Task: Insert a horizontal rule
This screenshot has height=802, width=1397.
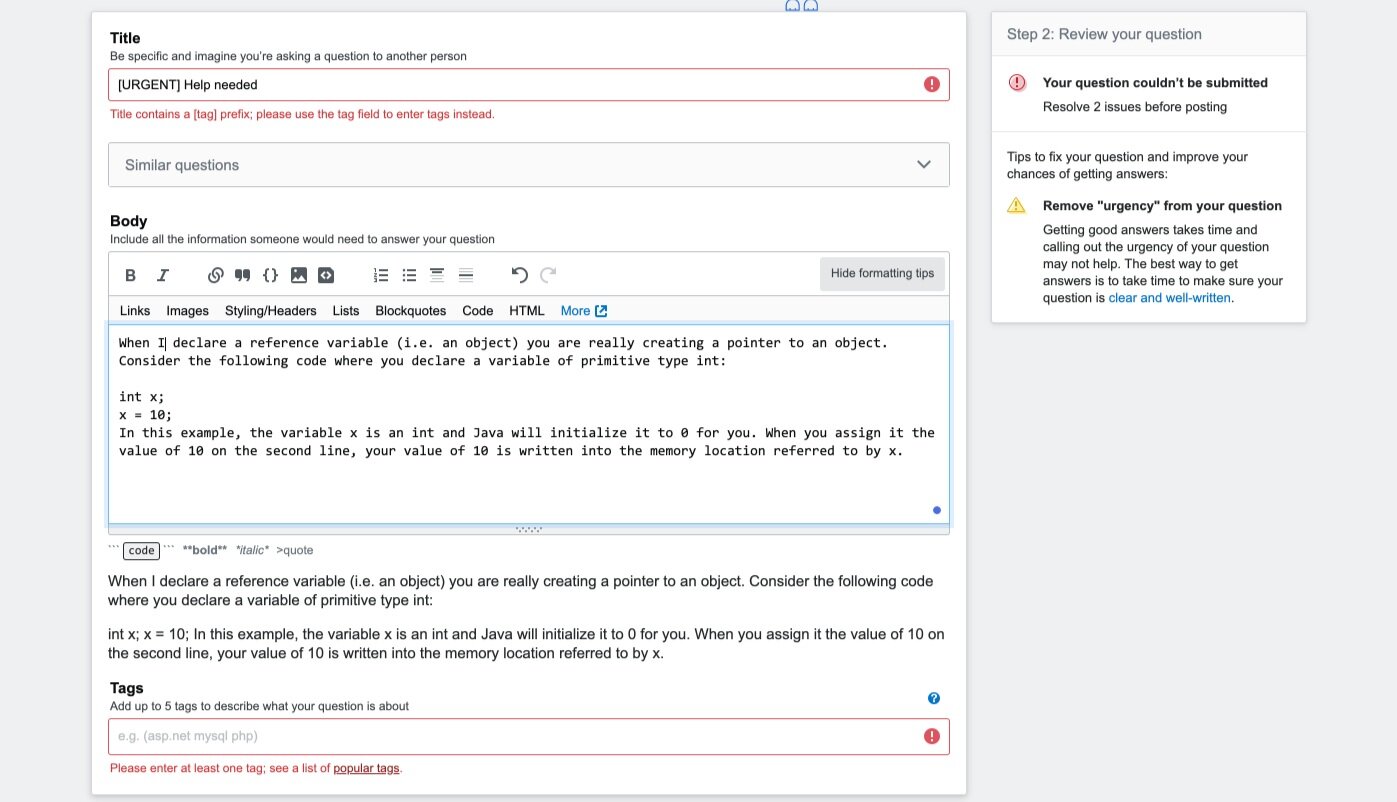Action: click(x=465, y=275)
